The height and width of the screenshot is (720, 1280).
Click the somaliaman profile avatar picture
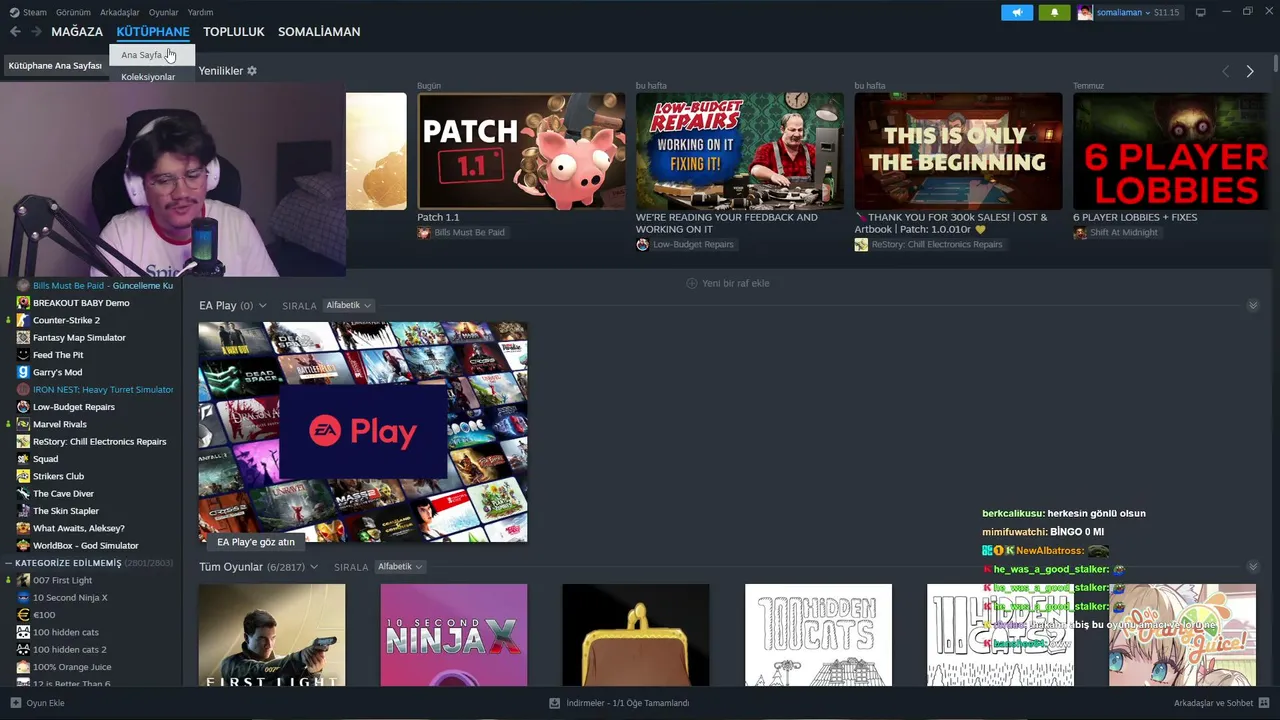coord(1085,12)
